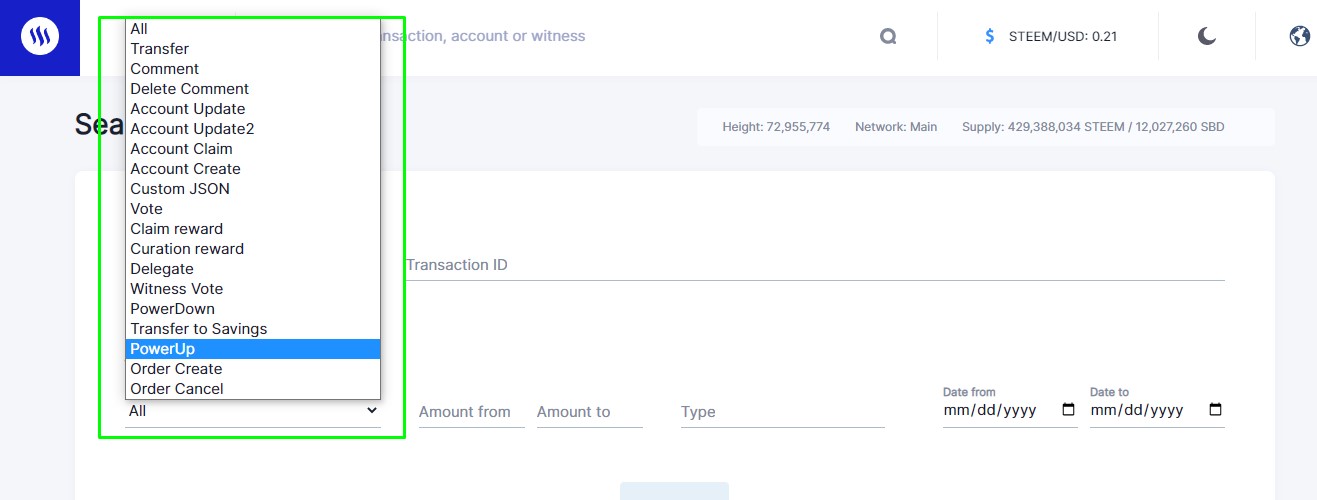Expand the operation type dropdown showing All
The image size is (1317, 500).
coord(253,411)
